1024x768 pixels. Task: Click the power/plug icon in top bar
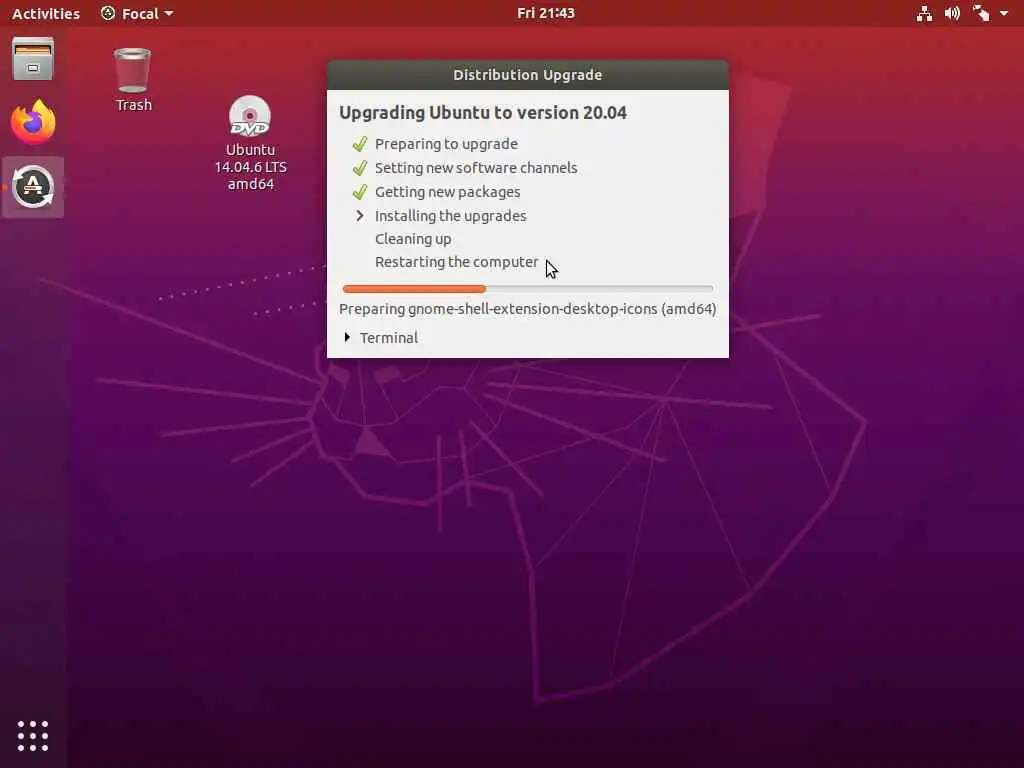click(981, 13)
